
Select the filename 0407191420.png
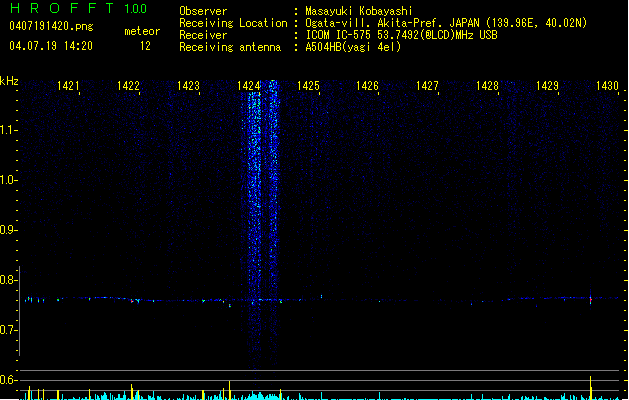[x=51, y=26]
